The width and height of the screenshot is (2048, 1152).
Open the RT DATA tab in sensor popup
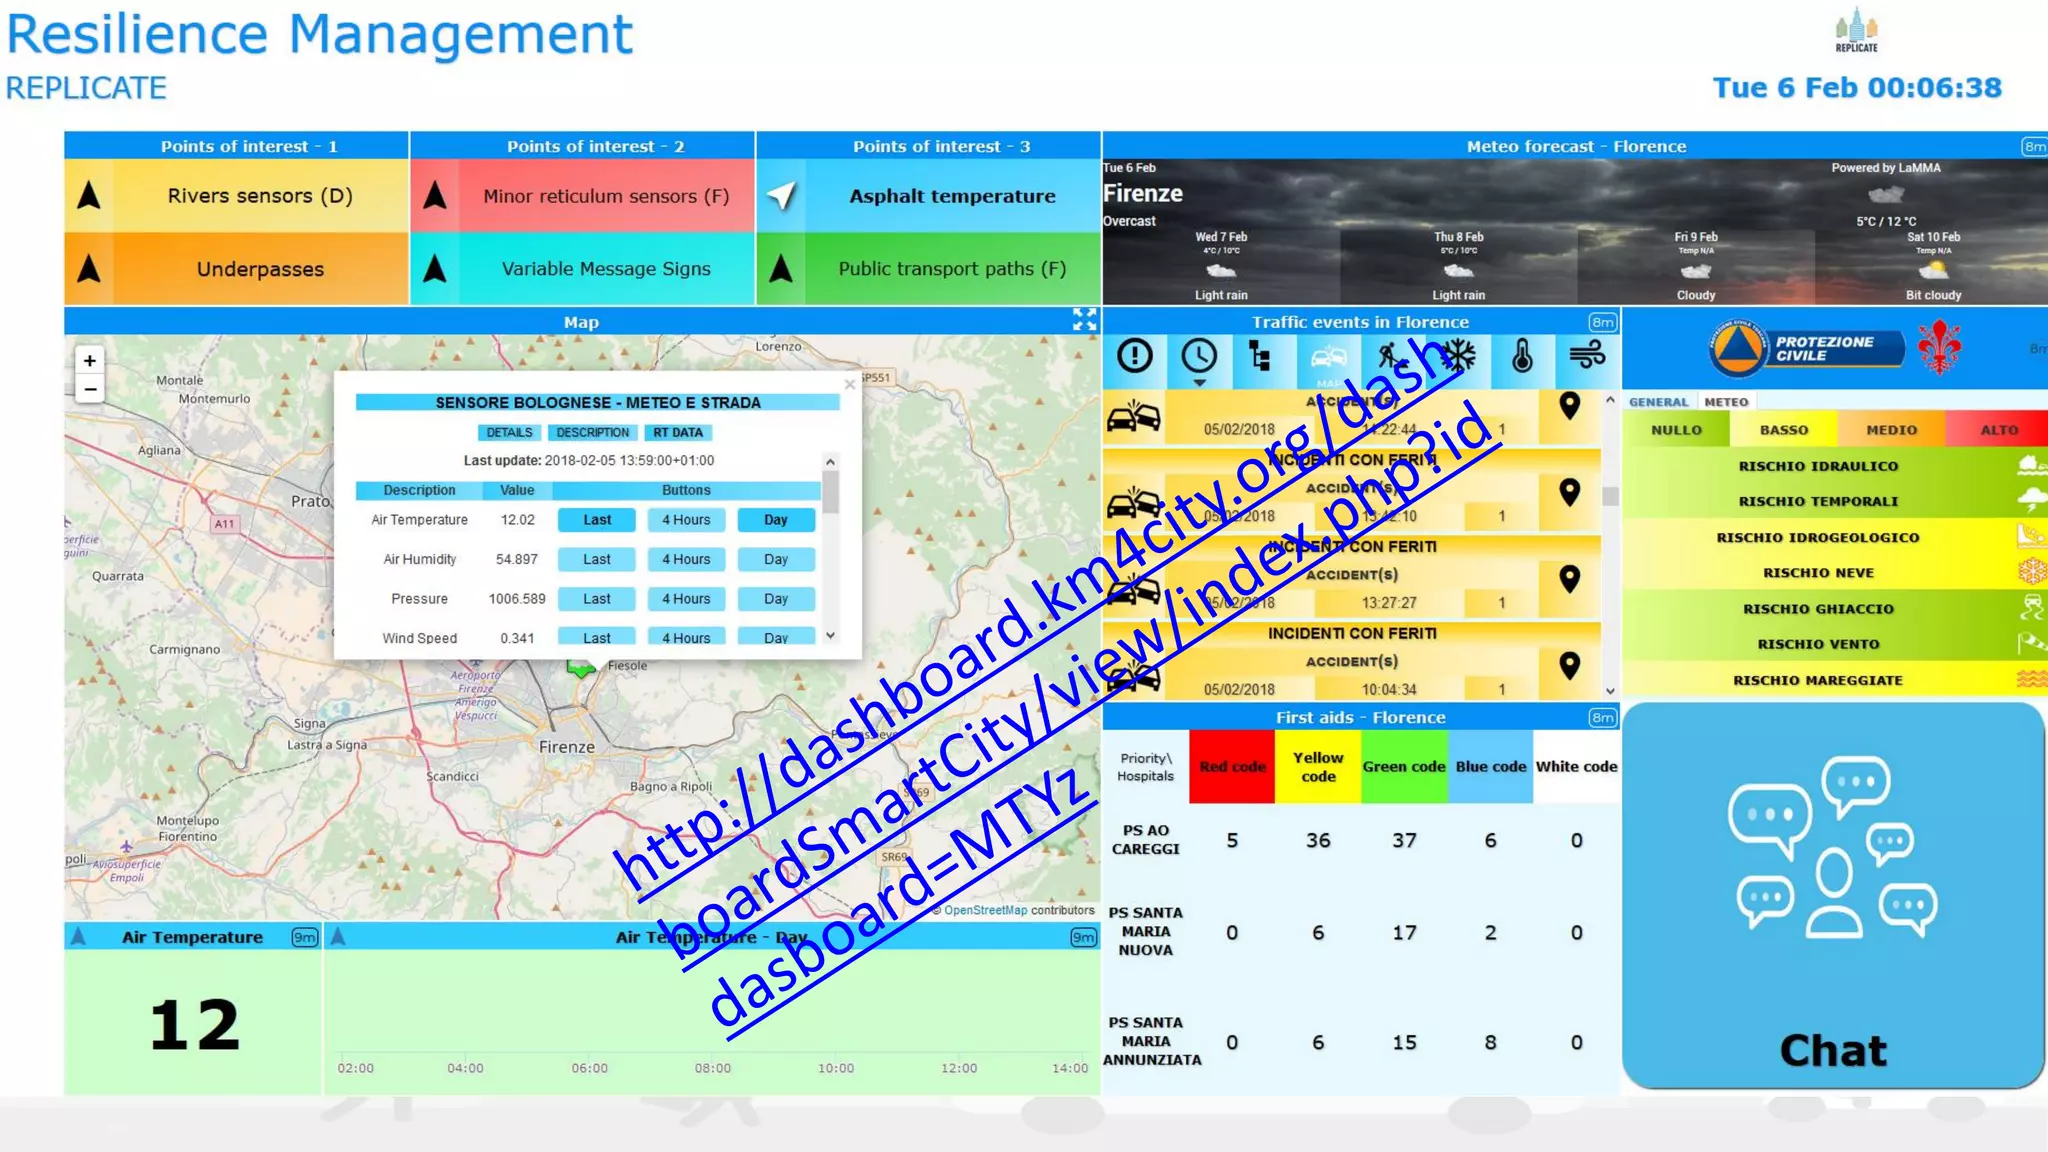tap(678, 433)
